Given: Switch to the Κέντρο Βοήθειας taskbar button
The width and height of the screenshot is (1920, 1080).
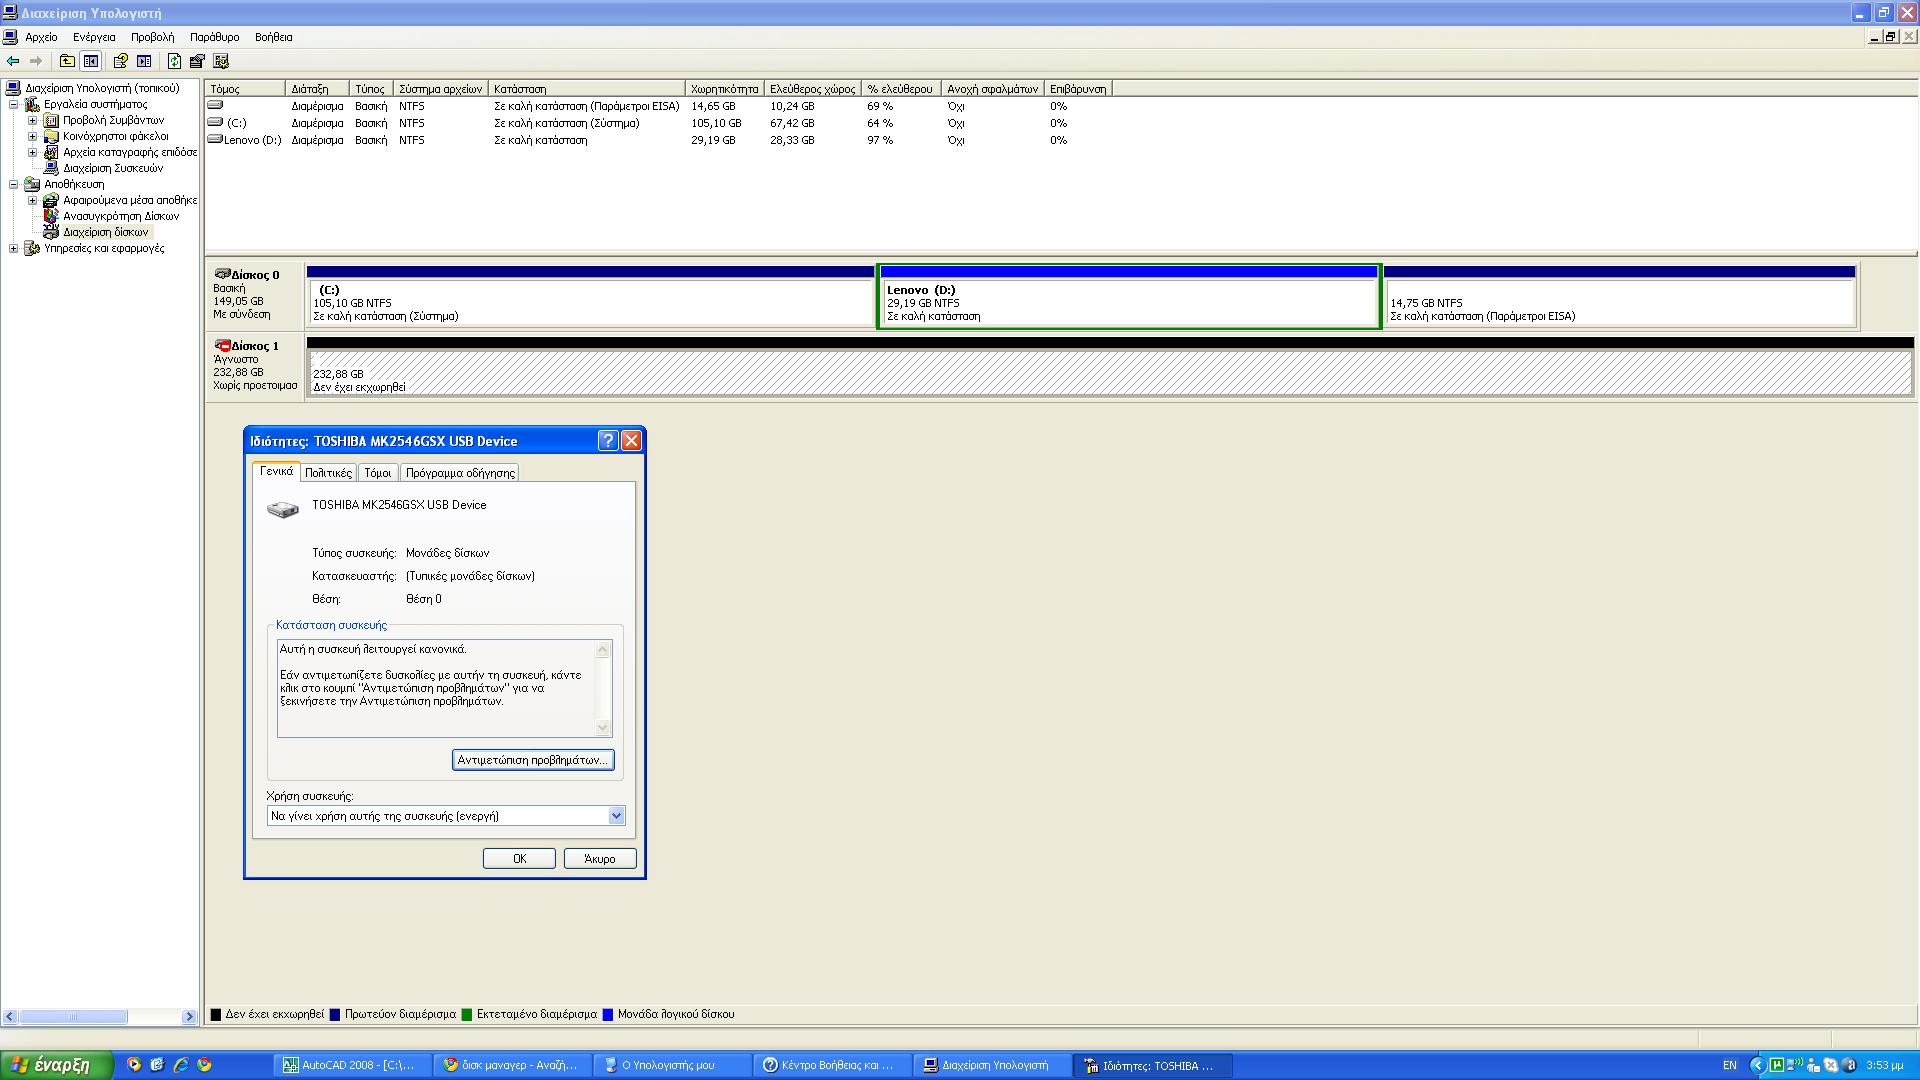Looking at the screenshot, I should click(x=833, y=1066).
